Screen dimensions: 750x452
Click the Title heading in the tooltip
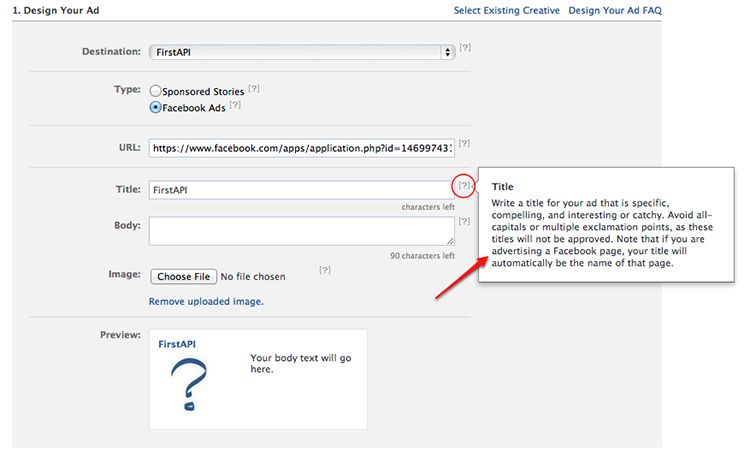pyautogui.click(x=502, y=187)
